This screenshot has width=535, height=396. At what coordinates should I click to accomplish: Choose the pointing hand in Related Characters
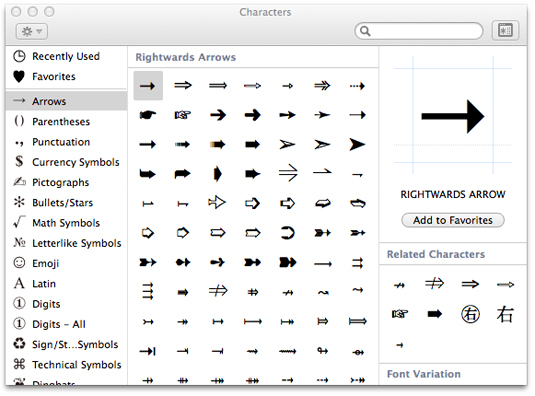400,313
